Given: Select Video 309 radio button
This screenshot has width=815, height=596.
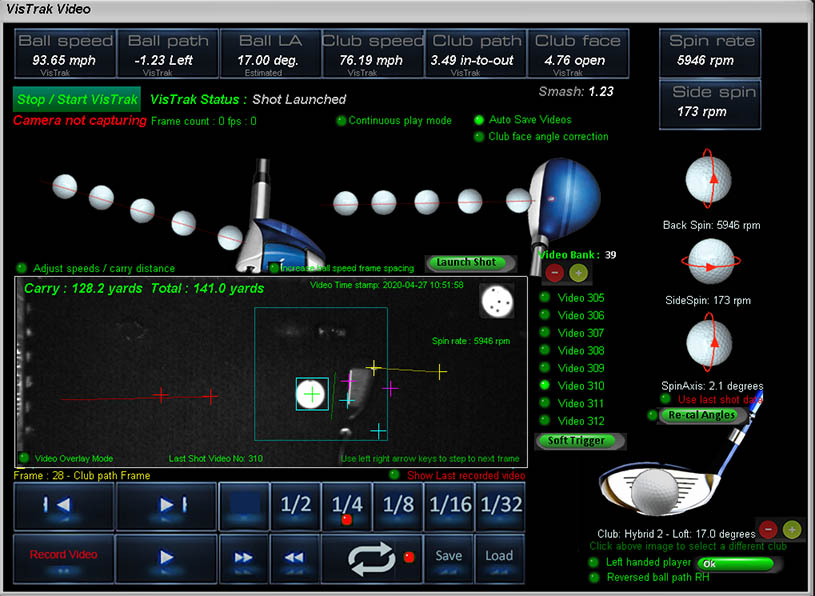Looking at the screenshot, I should coord(544,367).
